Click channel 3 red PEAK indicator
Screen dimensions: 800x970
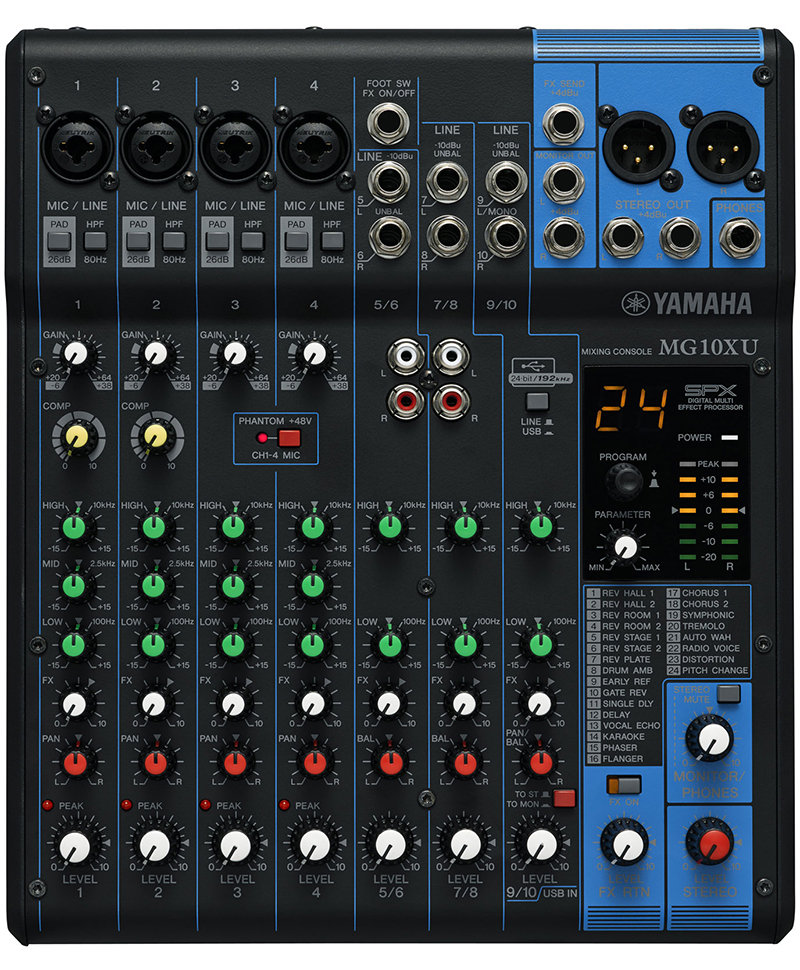205,805
